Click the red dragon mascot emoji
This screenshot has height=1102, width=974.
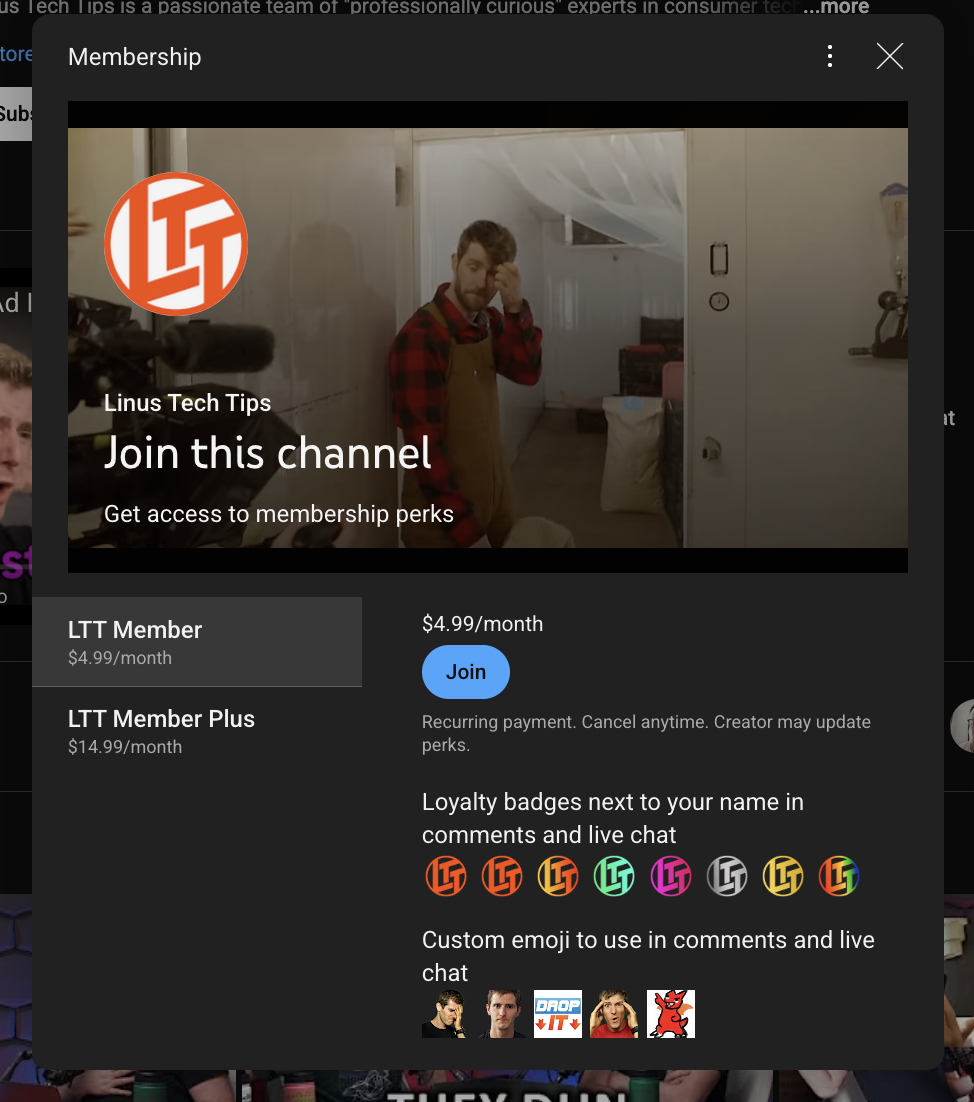[670, 1013]
